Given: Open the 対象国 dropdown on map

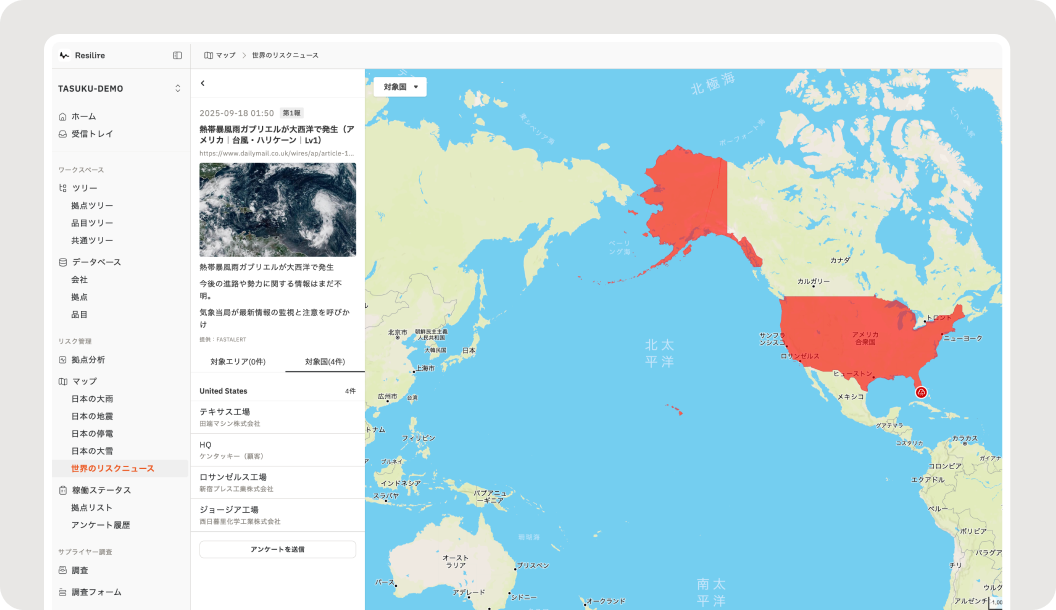Looking at the screenshot, I should 400,87.
